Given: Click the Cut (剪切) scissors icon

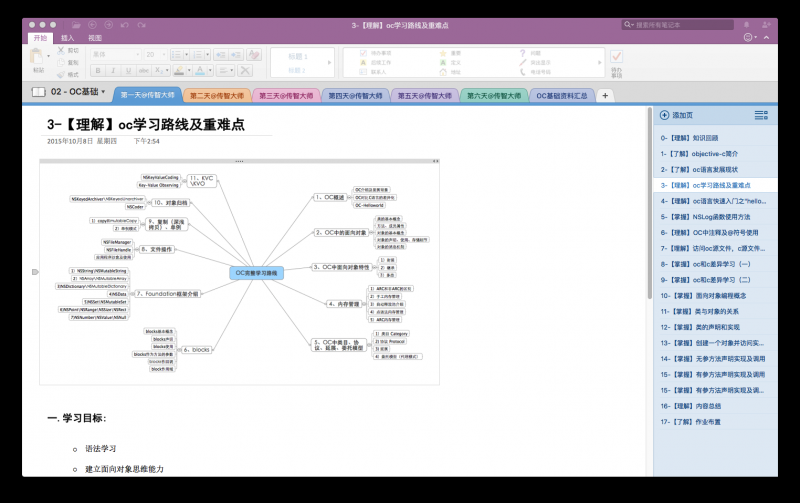Looking at the screenshot, I should point(60,49).
